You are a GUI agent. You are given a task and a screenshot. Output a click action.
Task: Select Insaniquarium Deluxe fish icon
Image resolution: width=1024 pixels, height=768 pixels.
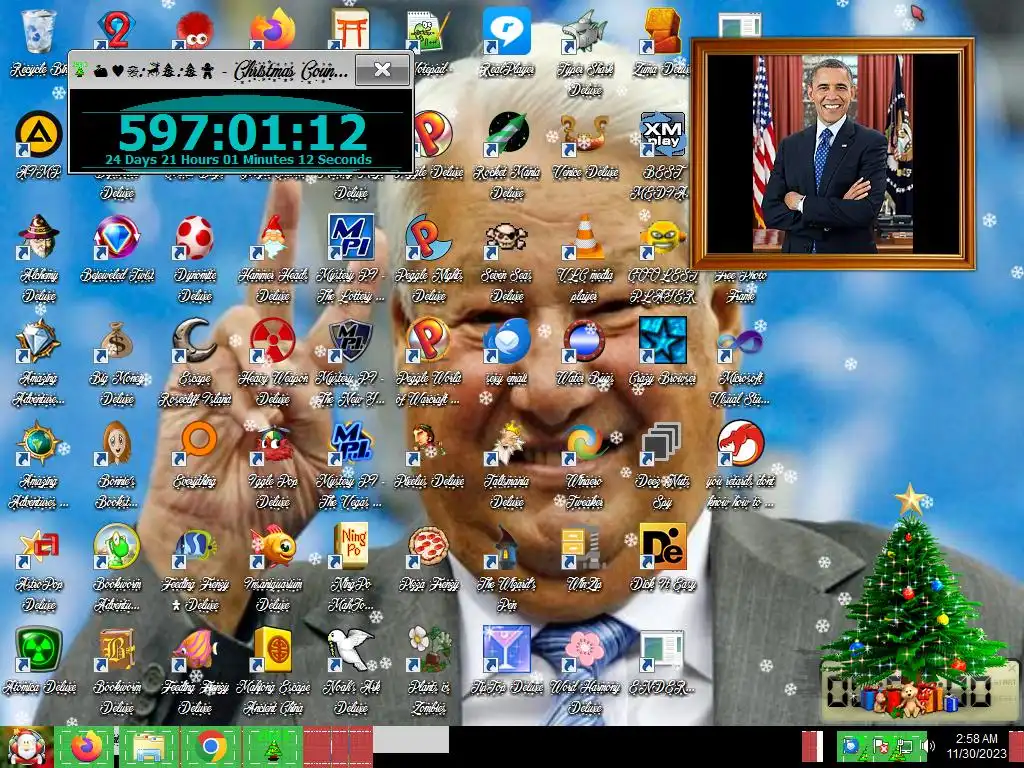[273, 546]
